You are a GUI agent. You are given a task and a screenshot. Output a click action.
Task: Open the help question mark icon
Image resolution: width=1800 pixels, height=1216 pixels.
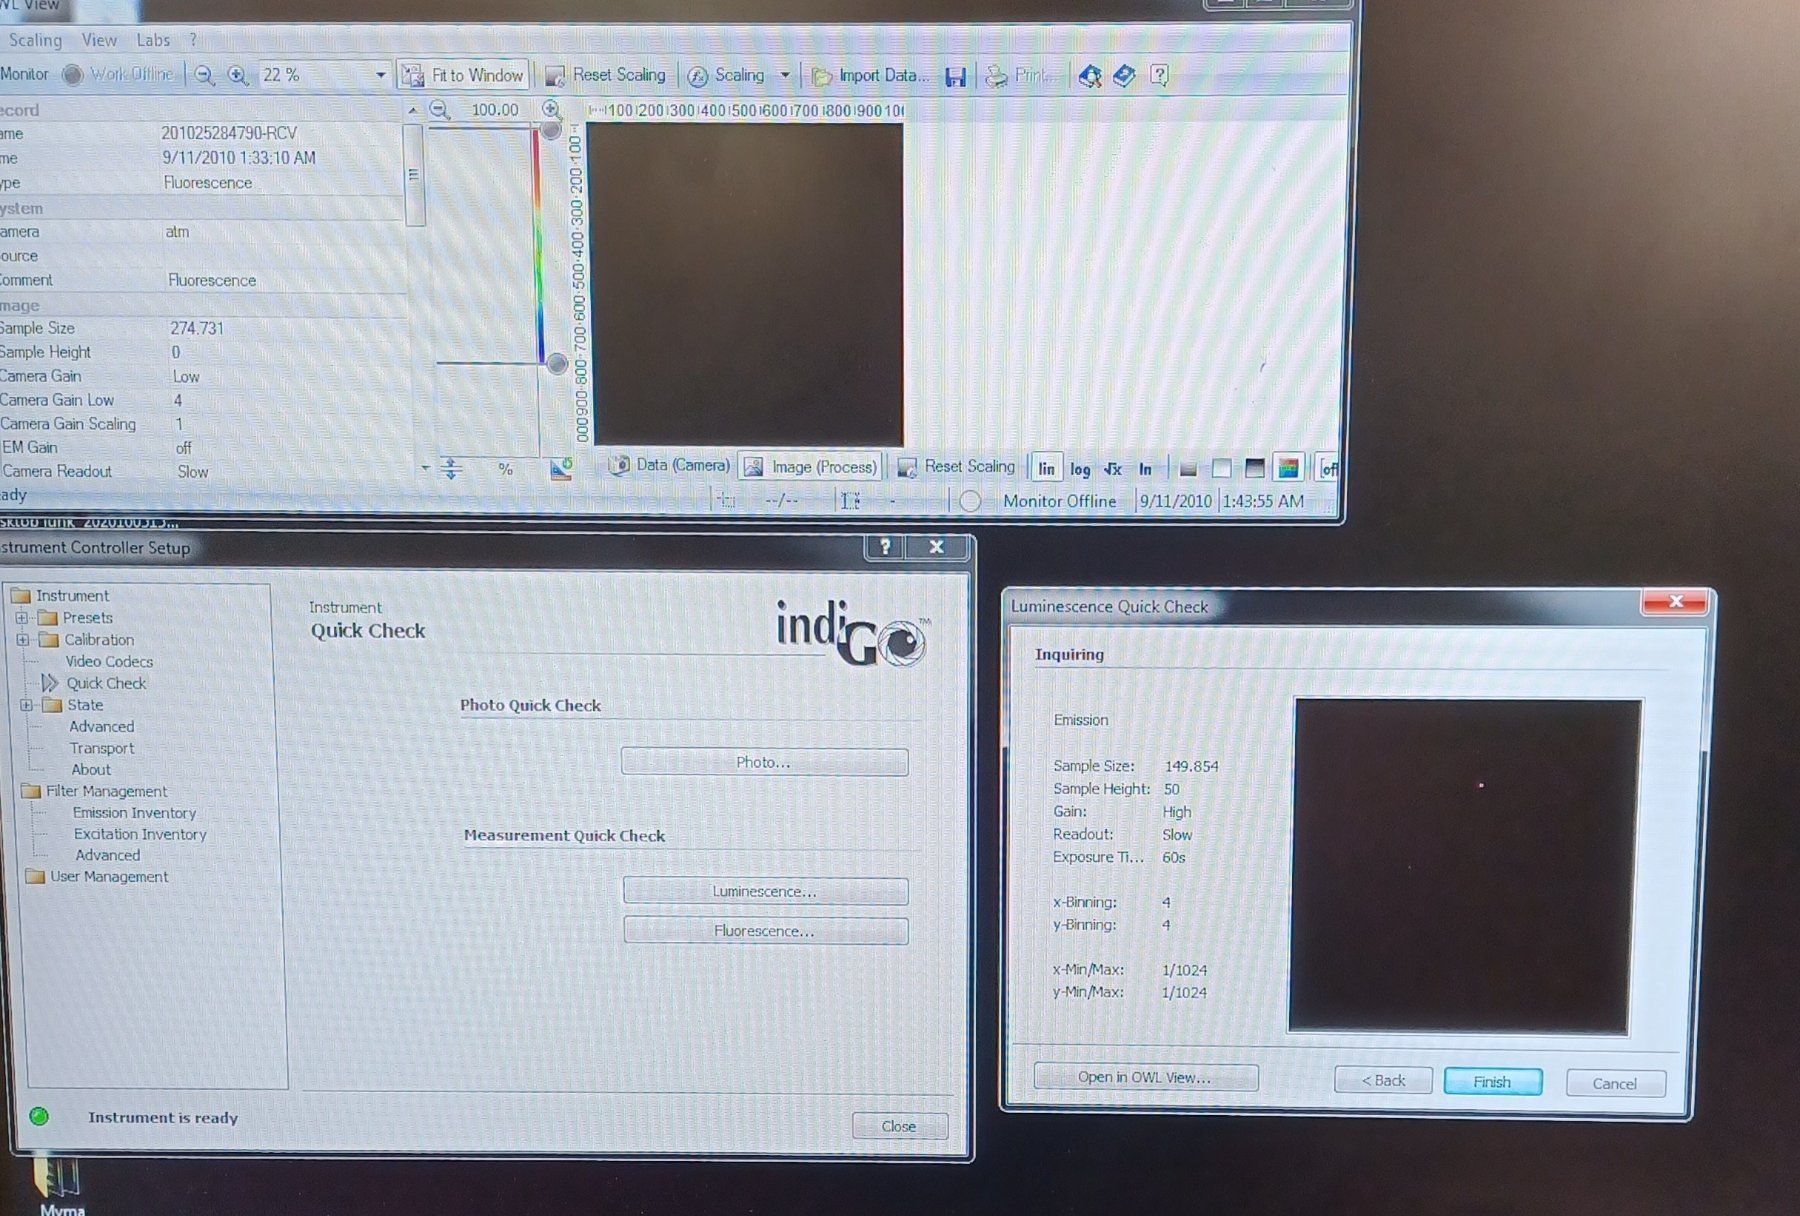[x=1160, y=75]
